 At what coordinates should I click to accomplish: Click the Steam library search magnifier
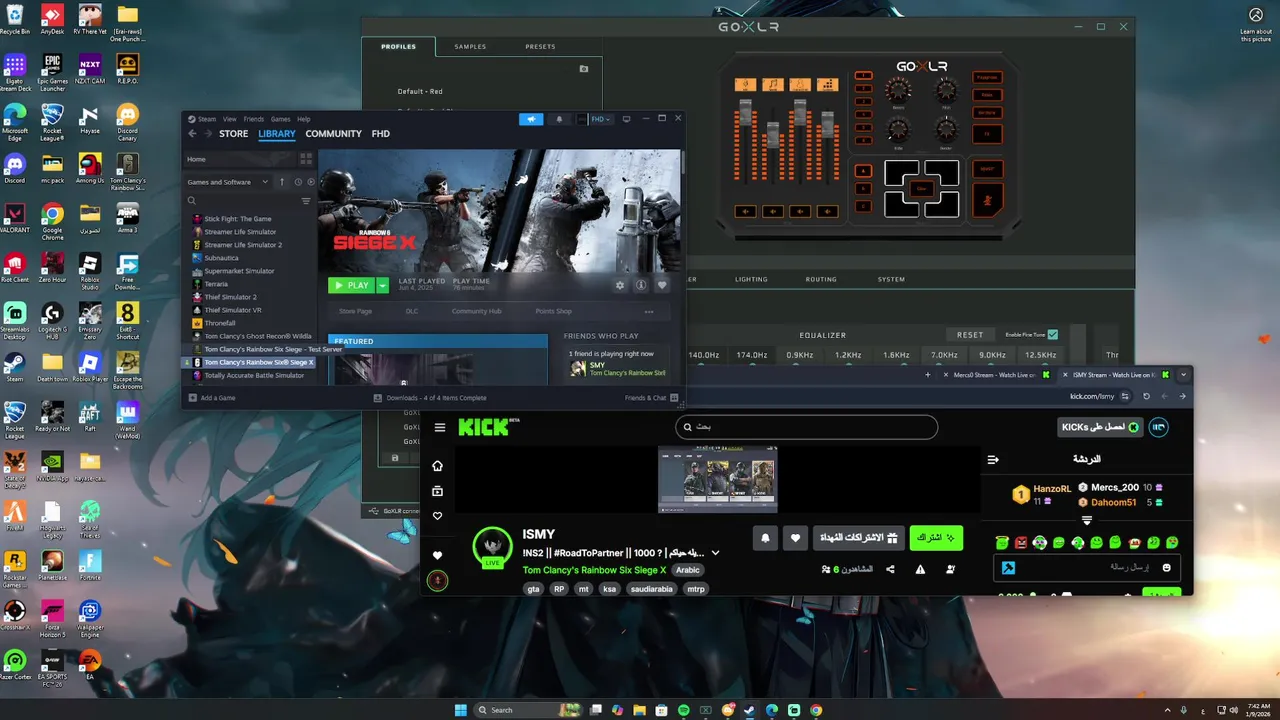(x=192, y=201)
